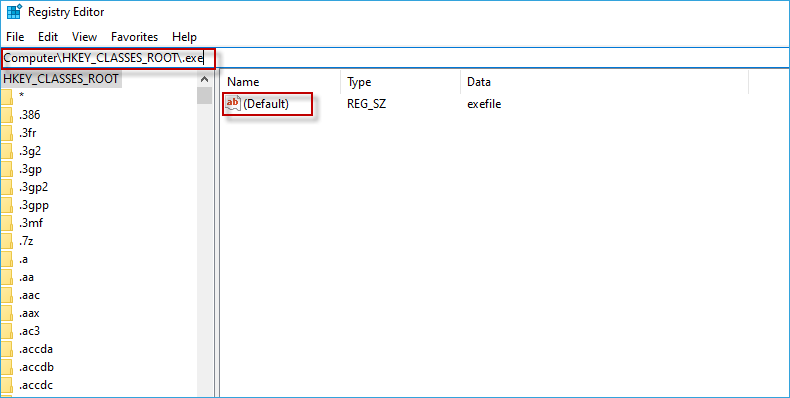Image resolution: width=790 pixels, height=398 pixels.
Task: Select the .ac3 key label
Action: pos(29,331)
